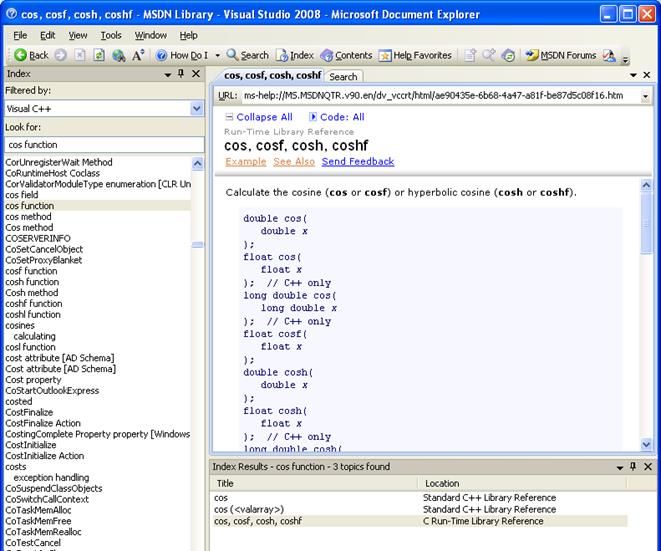
Task: Close the current document tab
Action: [647, 75]
